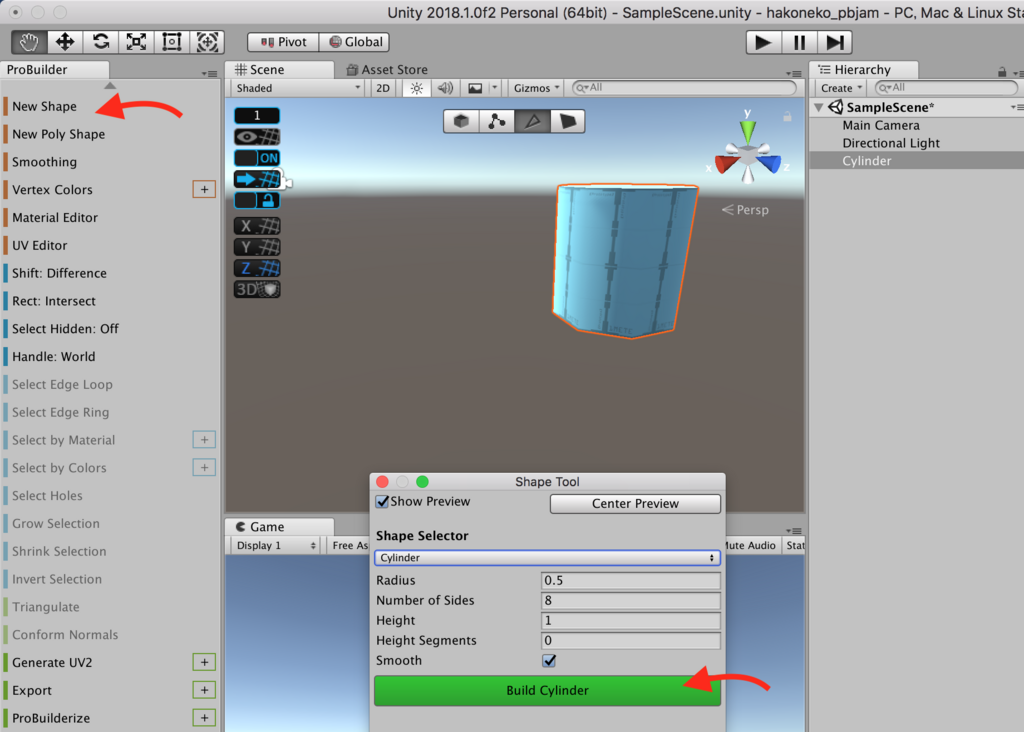Open the Material Editor
Viewport: 1024px width, 732px height.
coord(55,217)
